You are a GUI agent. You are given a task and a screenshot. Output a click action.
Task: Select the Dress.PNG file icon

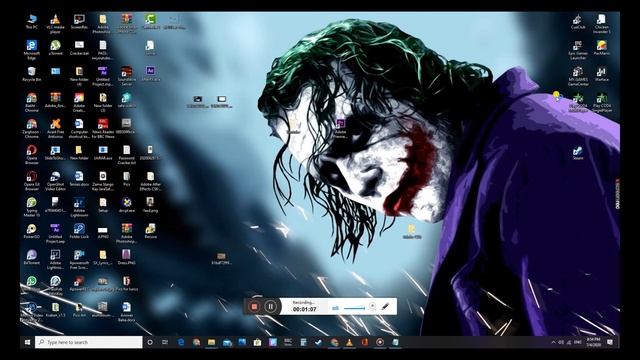126,257
